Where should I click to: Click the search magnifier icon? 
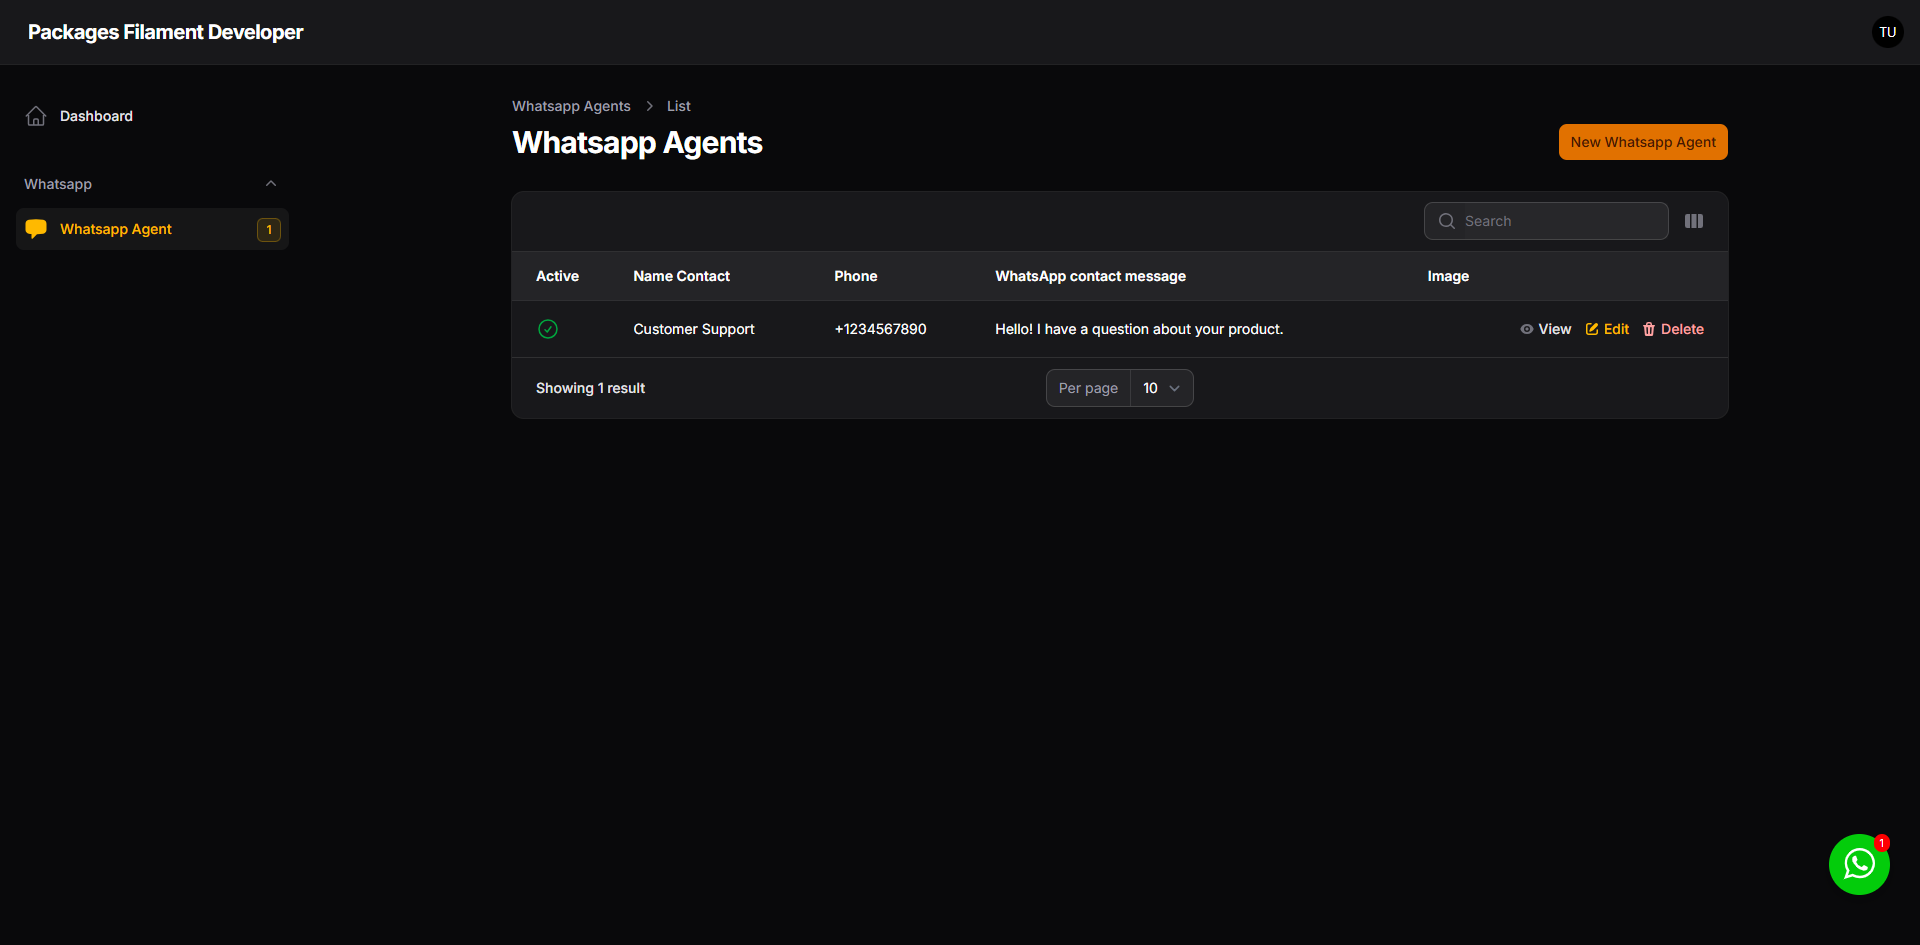pos(1447,221)
